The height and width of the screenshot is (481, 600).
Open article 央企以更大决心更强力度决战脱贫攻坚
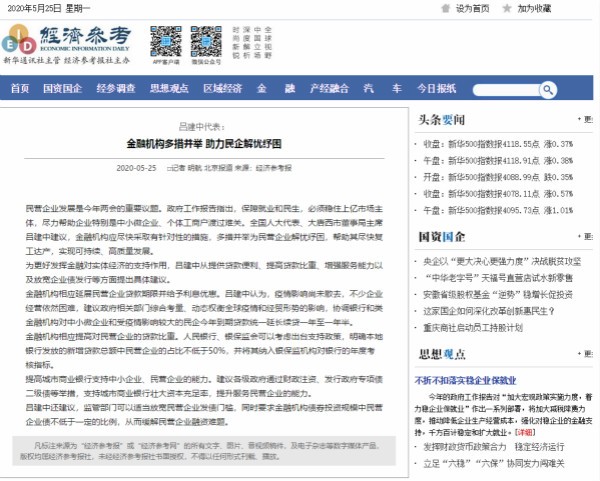(502, 261)
